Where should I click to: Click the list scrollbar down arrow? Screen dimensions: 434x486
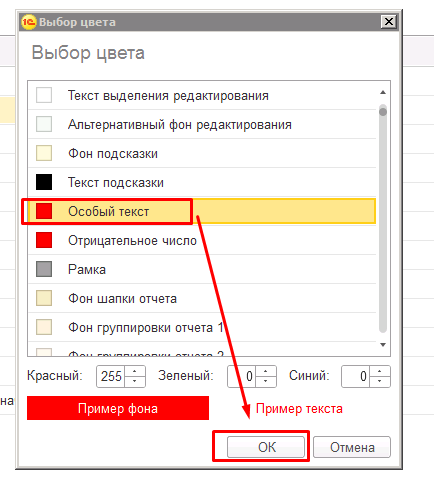(383, 345)
